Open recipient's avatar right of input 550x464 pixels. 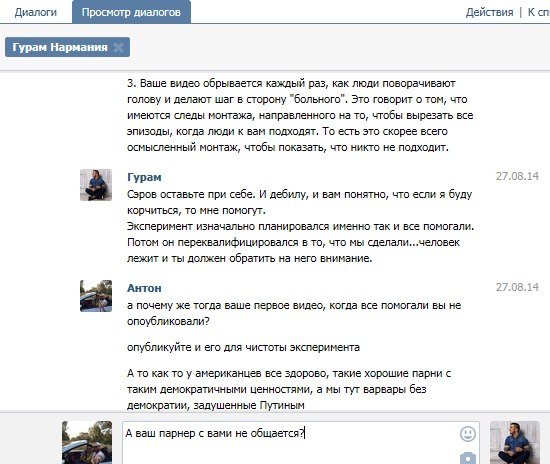click(515, 443)
